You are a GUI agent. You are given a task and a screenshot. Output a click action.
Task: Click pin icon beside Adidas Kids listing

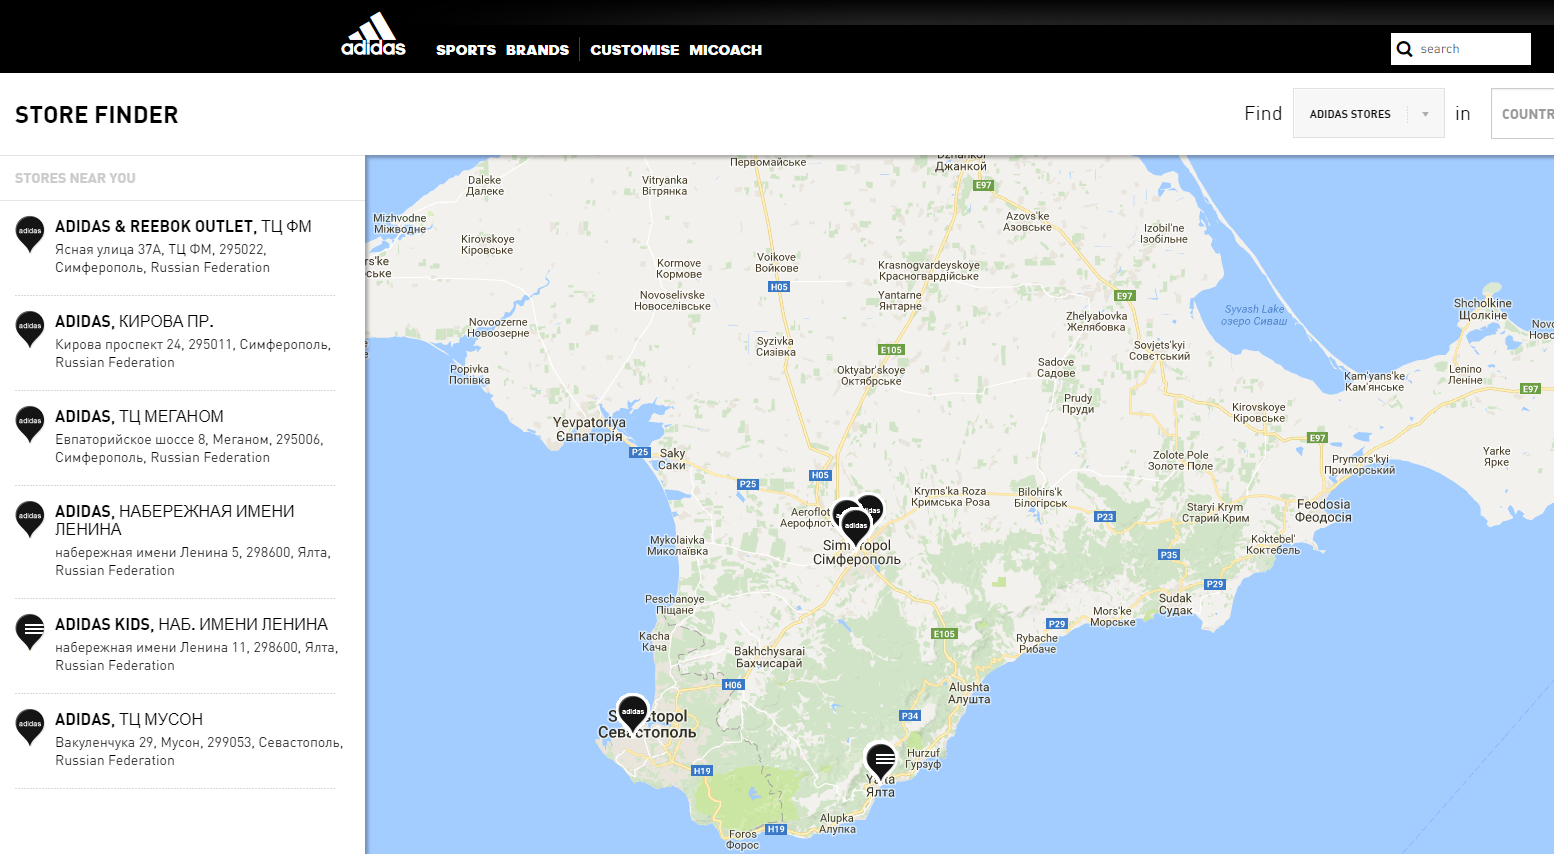(30, 630)
